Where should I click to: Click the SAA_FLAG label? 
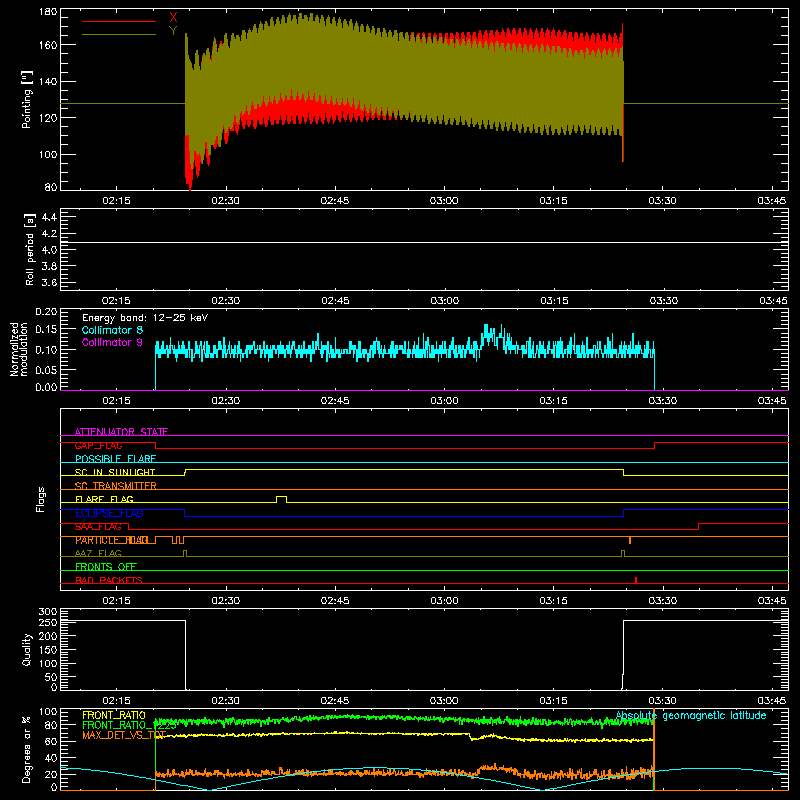(x=98, y=527)
